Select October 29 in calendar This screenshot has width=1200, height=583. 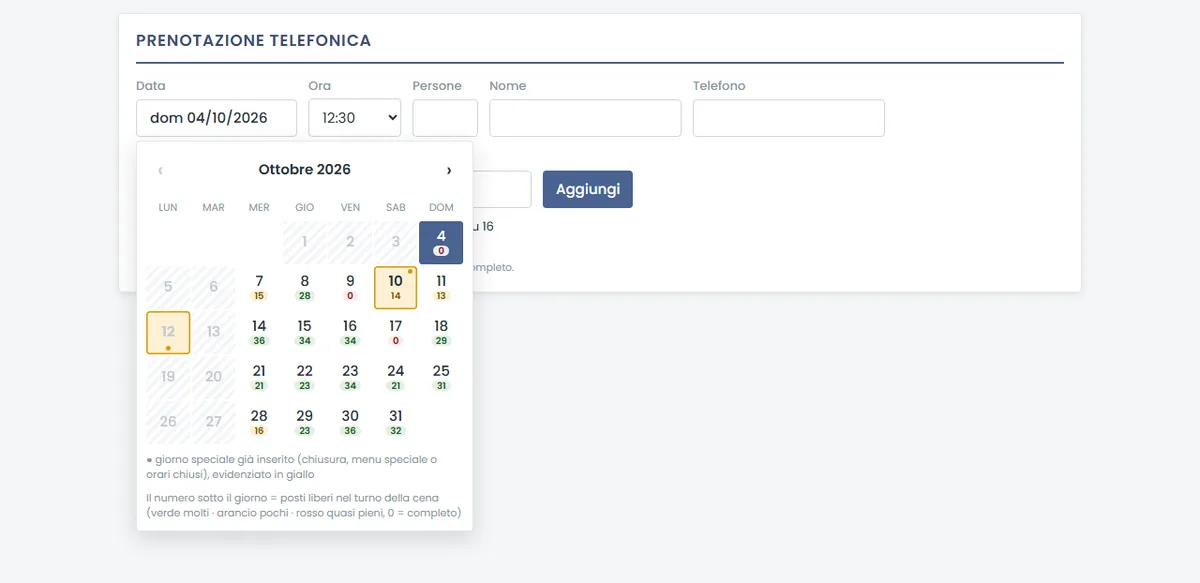point(305,422)
